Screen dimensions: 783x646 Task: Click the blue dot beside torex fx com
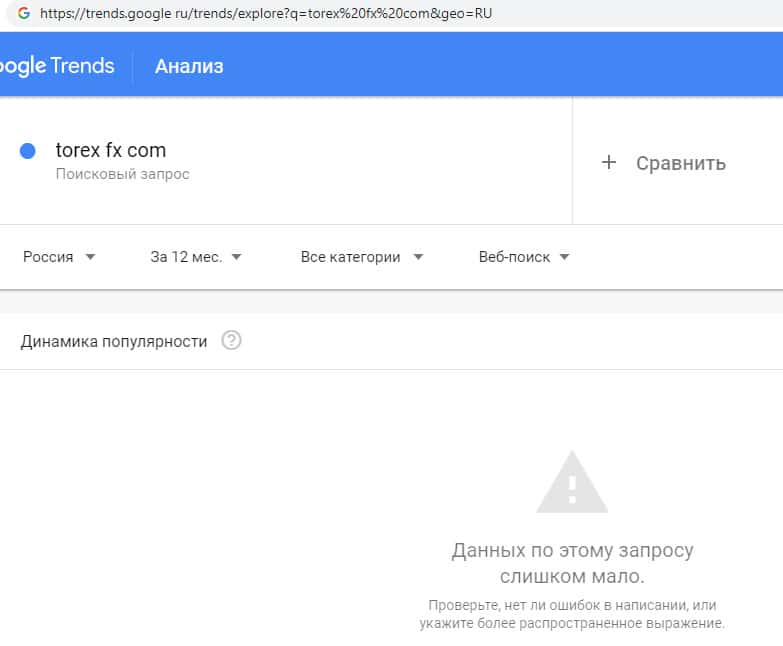point(28,151)
